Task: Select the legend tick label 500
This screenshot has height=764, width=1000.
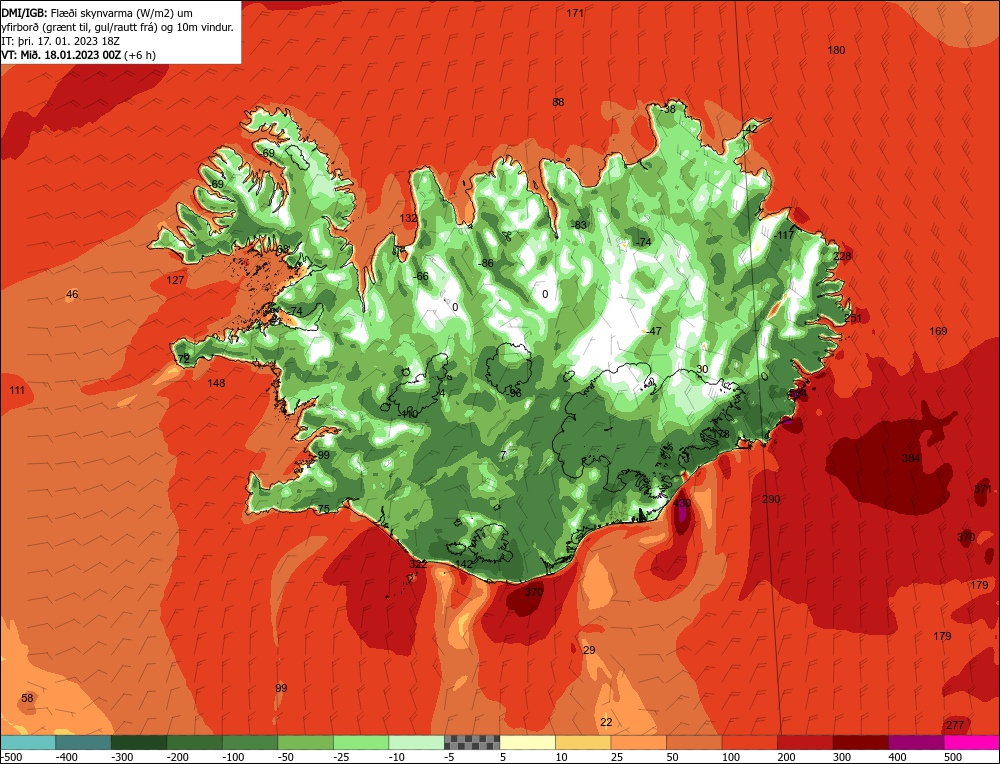Action: click(x=953, y=757)
